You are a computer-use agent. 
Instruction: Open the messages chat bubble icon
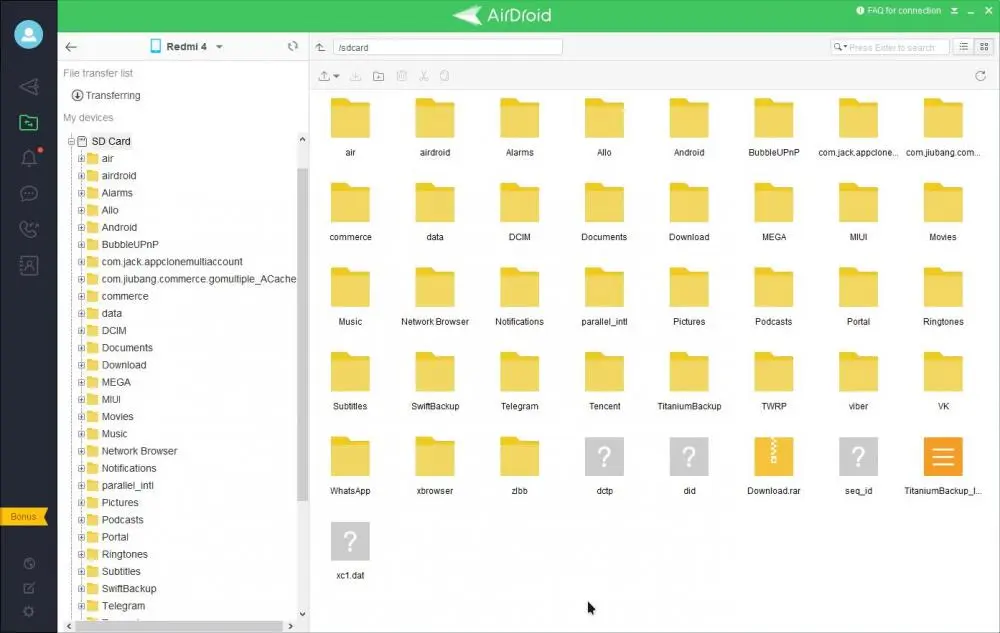(29, 193)
